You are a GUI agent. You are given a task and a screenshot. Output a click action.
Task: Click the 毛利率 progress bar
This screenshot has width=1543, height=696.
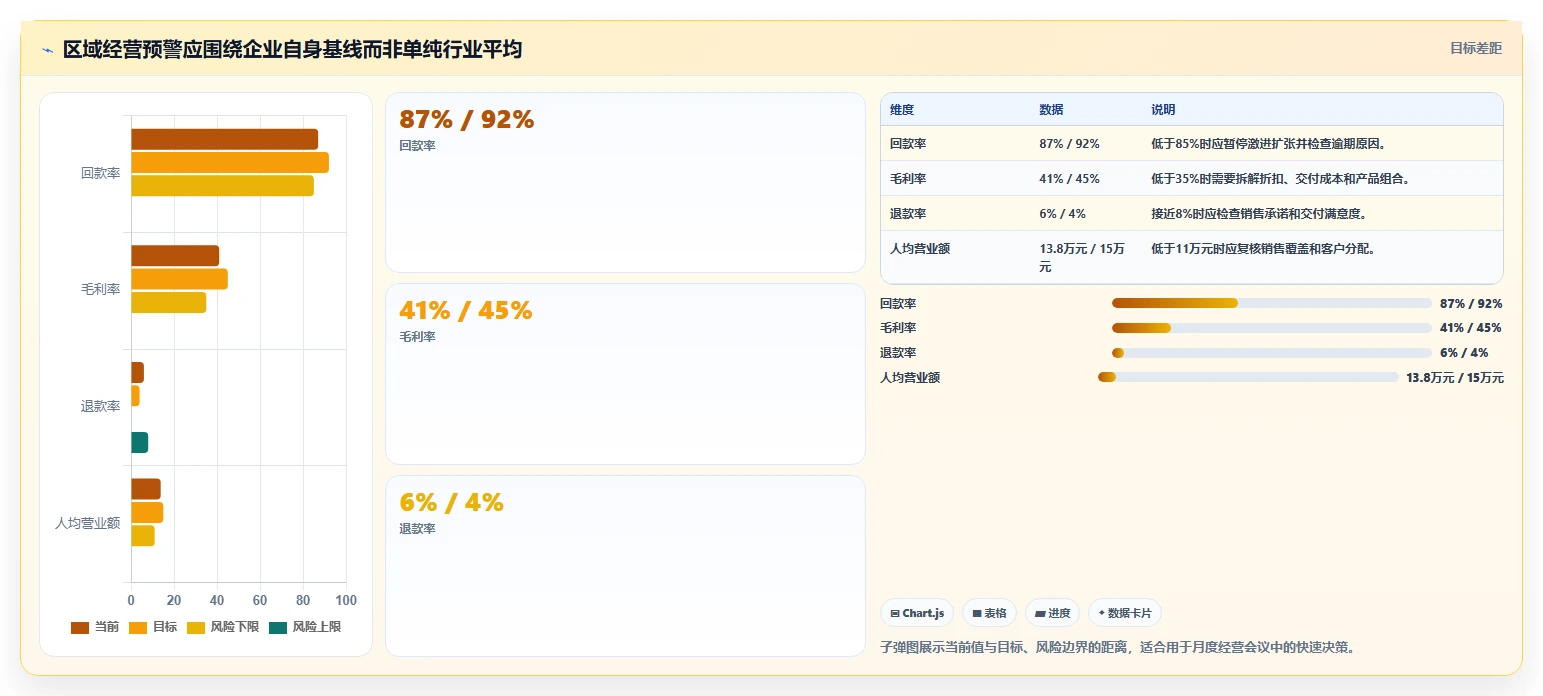(x=1272, y=328)
